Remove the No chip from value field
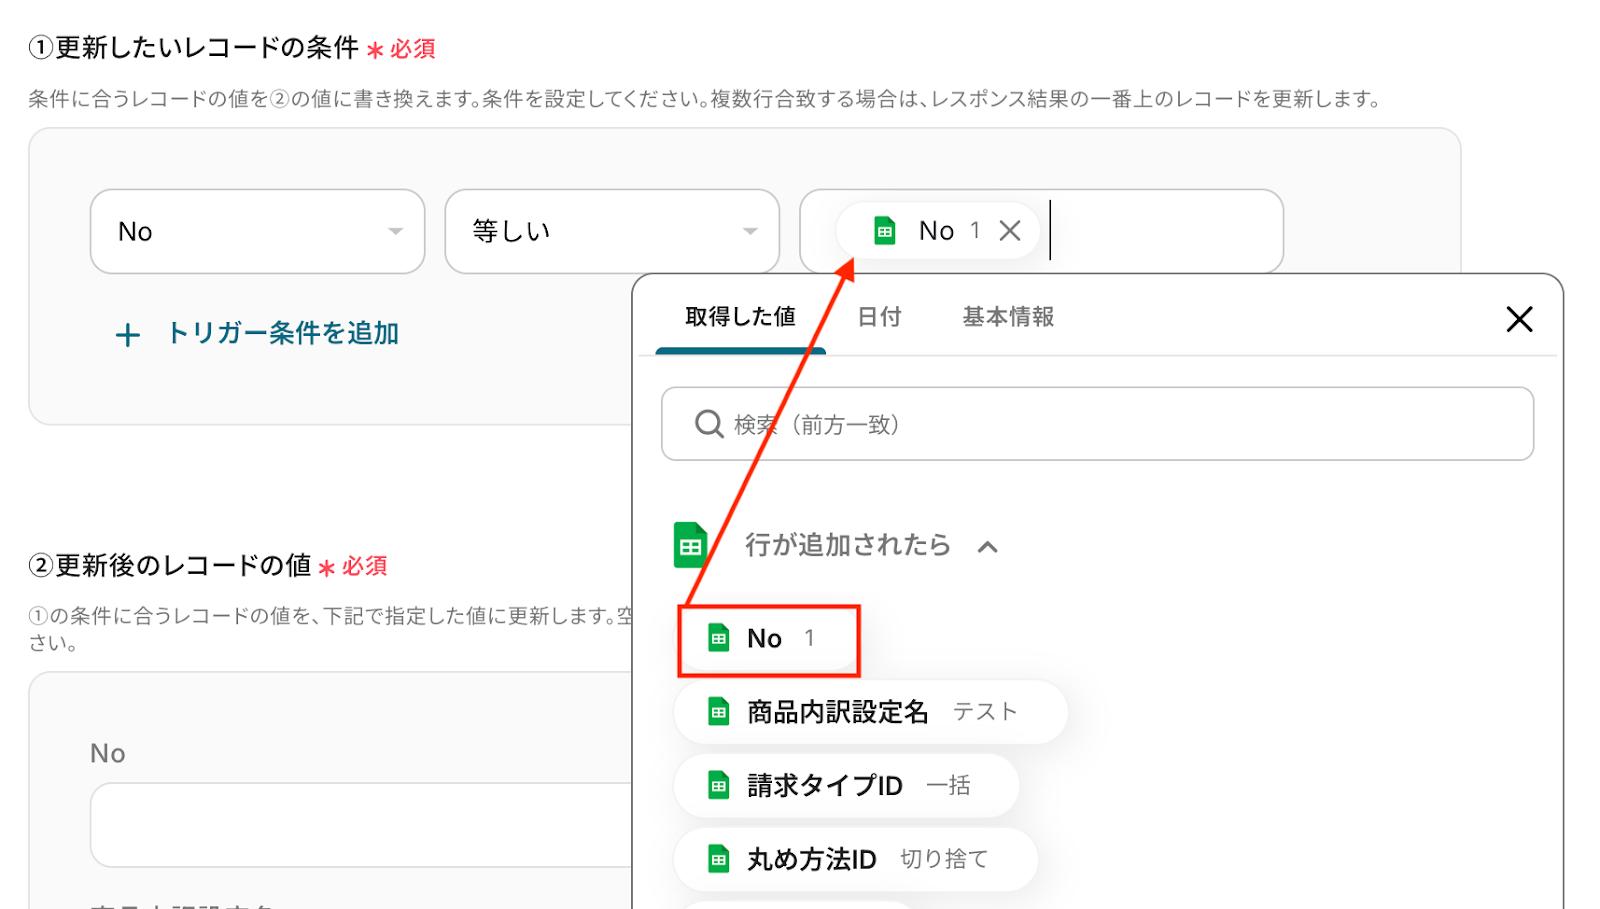Viewport: 1600px width, 909px height. 1010,231
